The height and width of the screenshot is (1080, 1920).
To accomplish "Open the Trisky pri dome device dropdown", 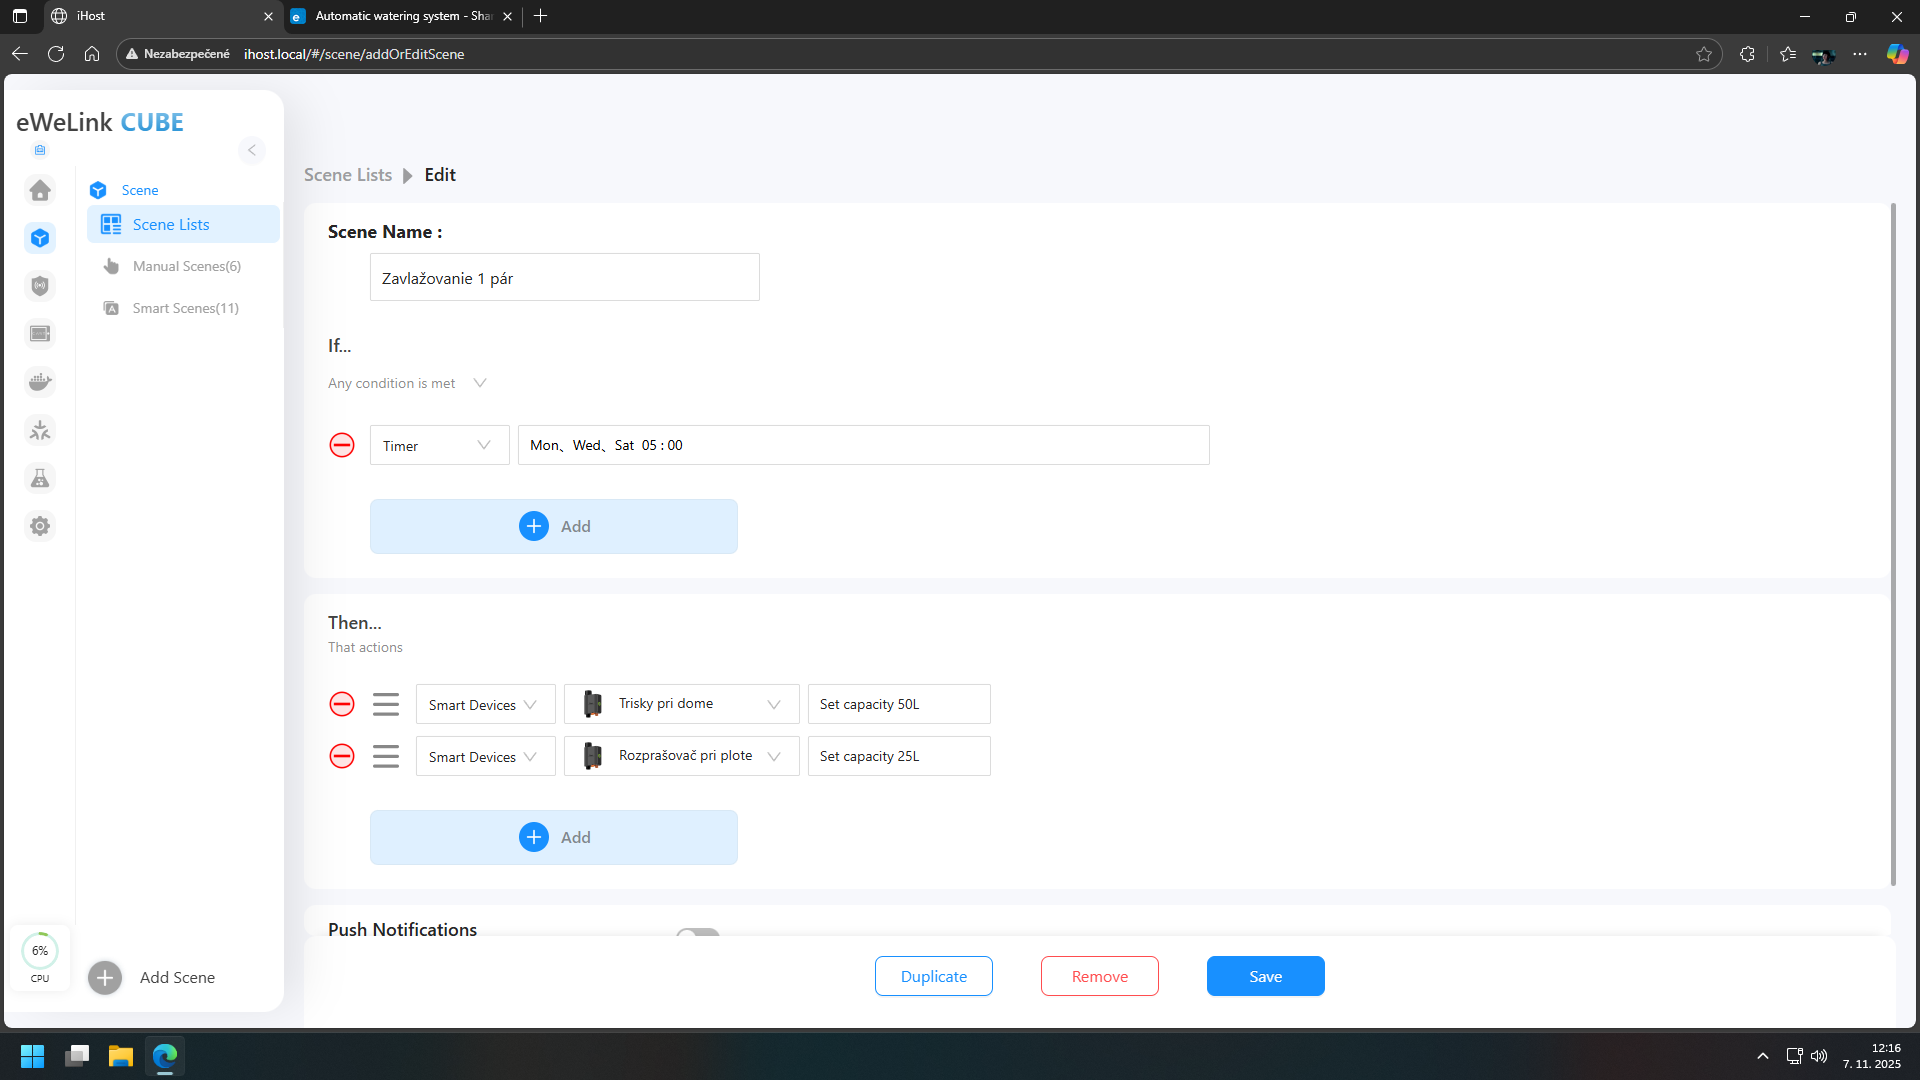I will coord(681,704).
